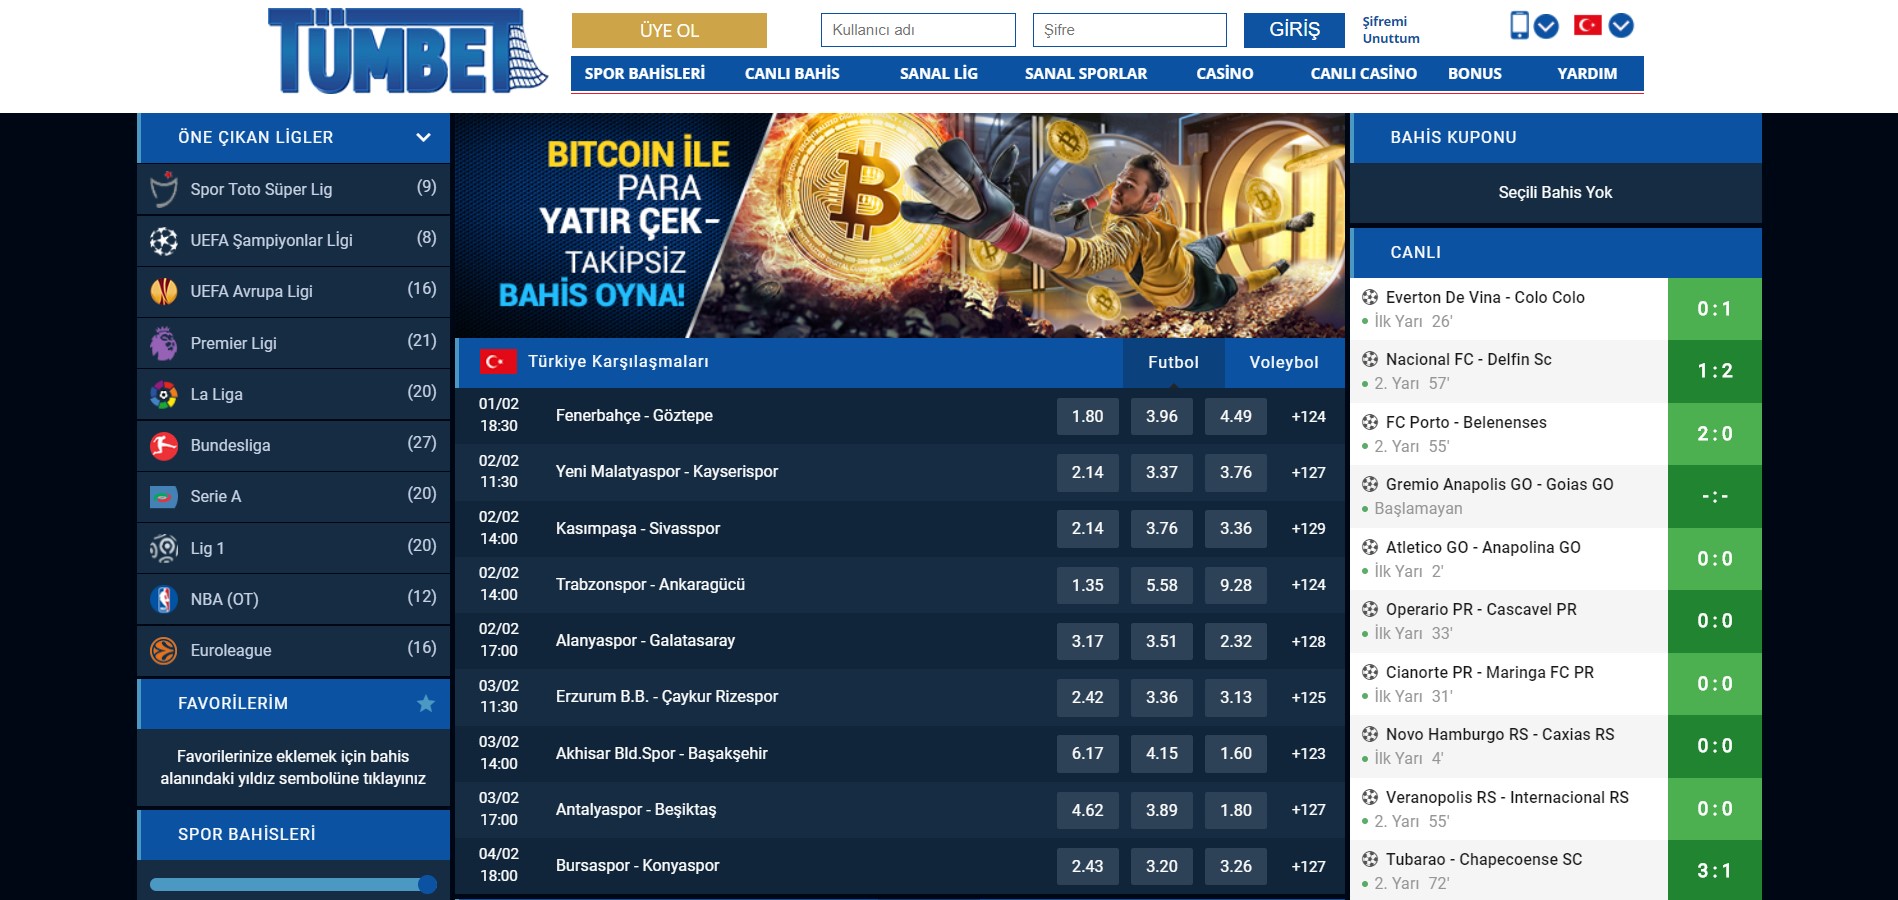Click soccer icon for Novo Hamburgo RS
1898x900 pixels.
click(x=1370, y=734)
